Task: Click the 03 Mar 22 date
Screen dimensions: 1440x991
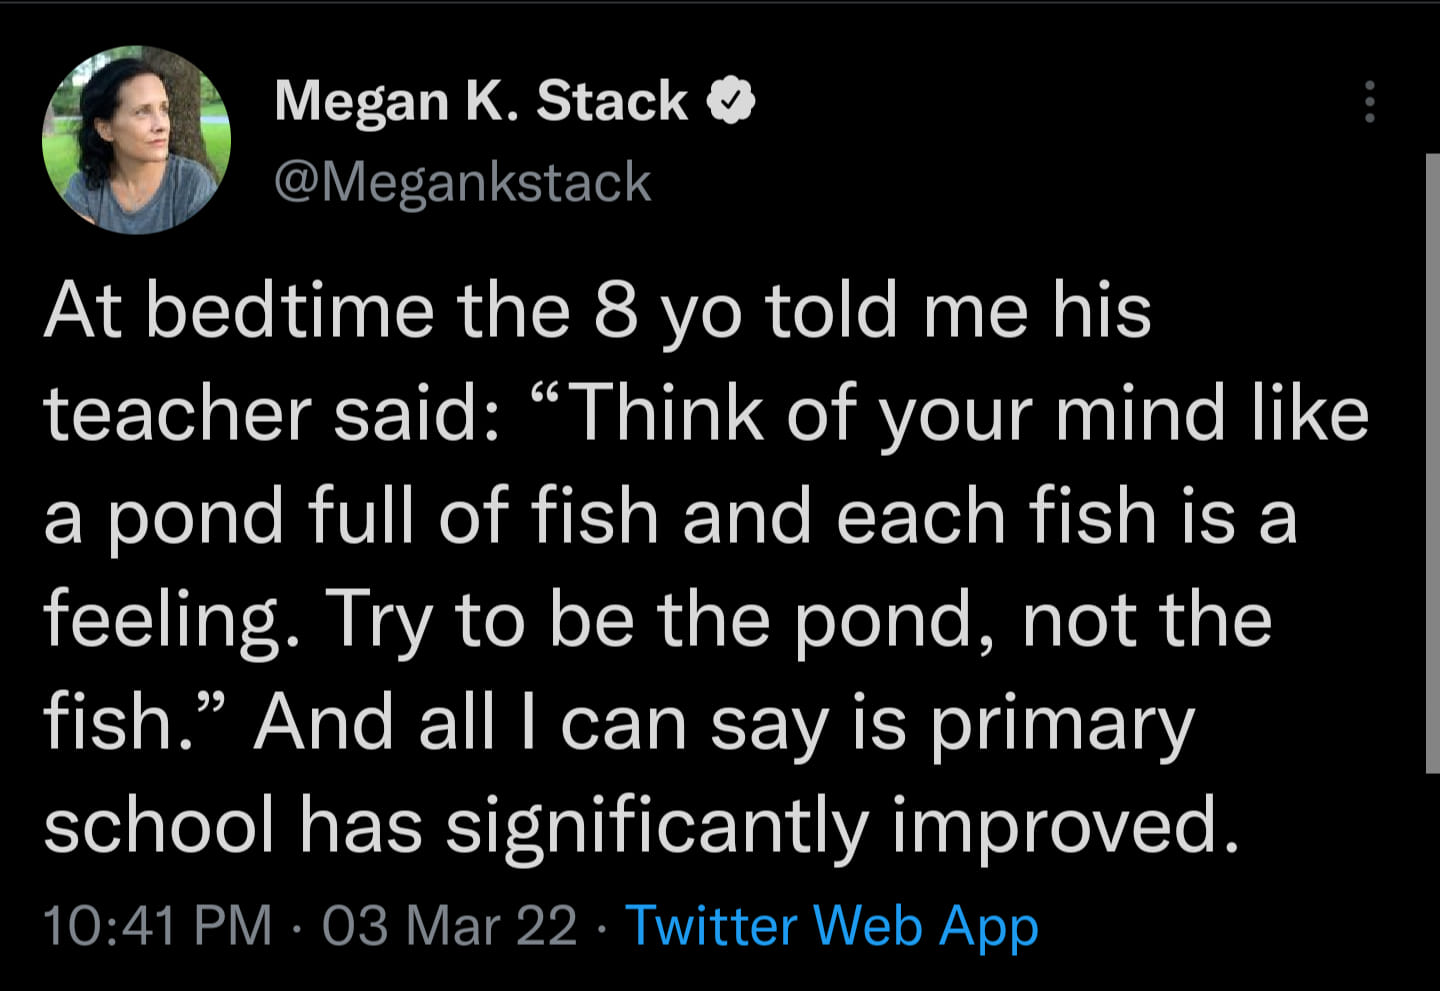Action: 449,925
